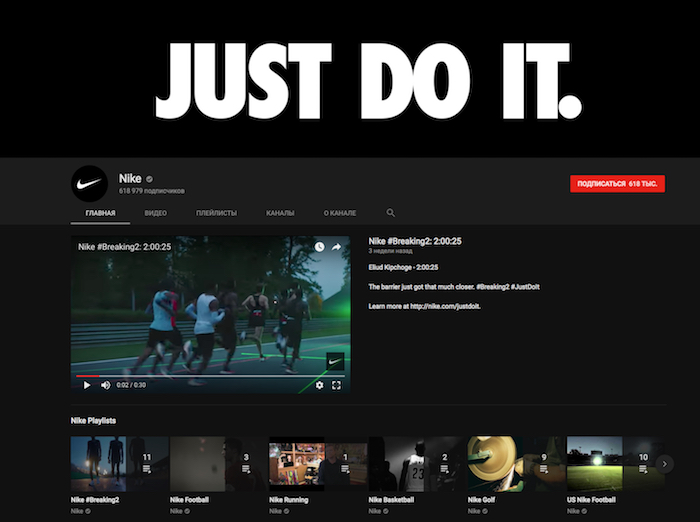
Task: Click the US Nike Football playlist title
Action: coord(592,500)
